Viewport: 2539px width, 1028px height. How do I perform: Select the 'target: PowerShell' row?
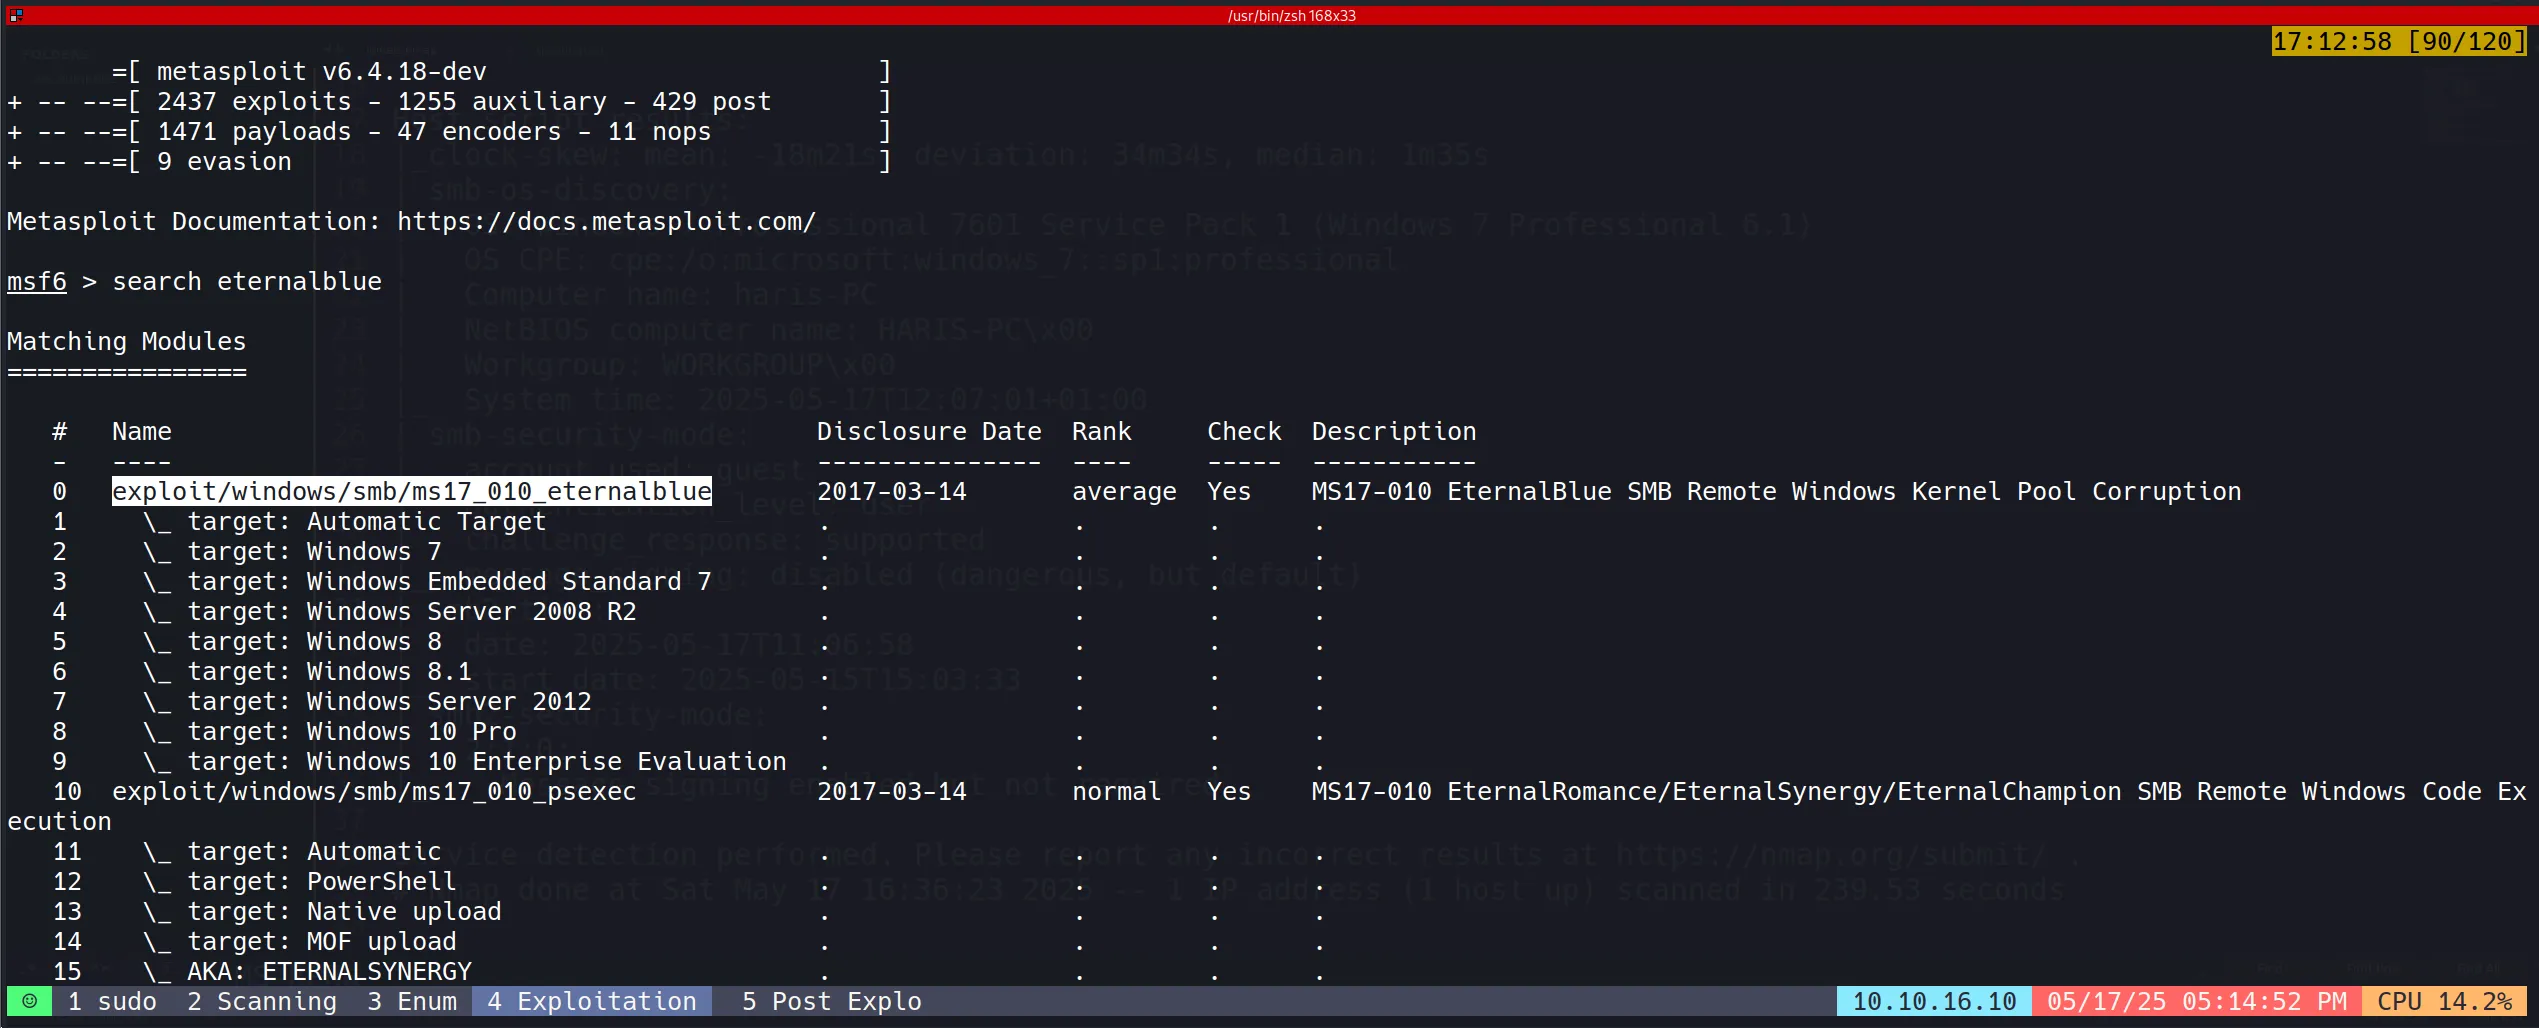321,881
